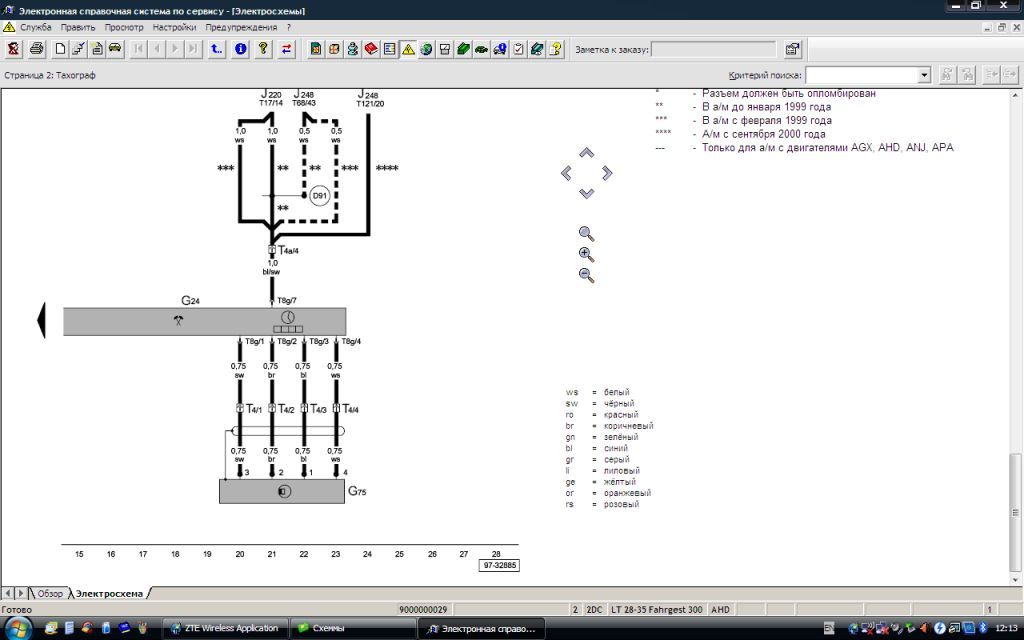This screenshot has height=640, width=1024.
Task: Print the current wiring diagram
Action: 37,49
